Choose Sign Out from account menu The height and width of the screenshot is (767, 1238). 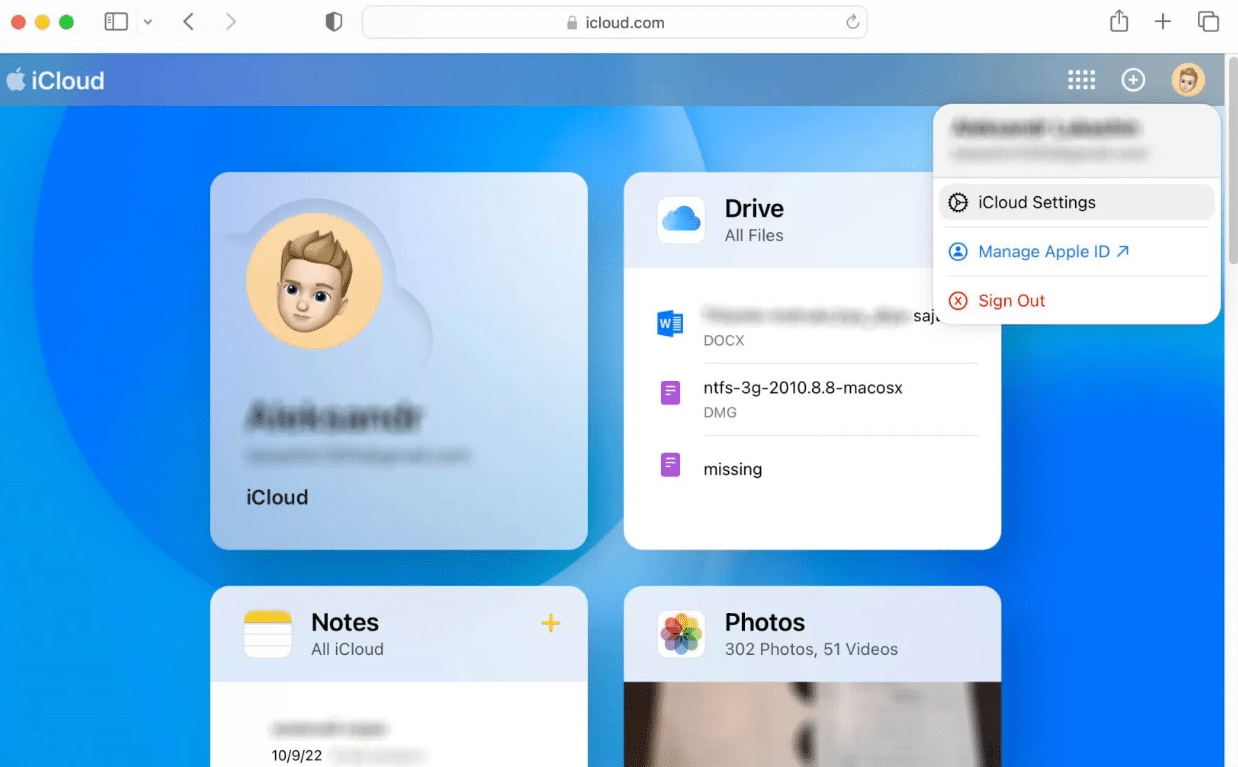1011,301
